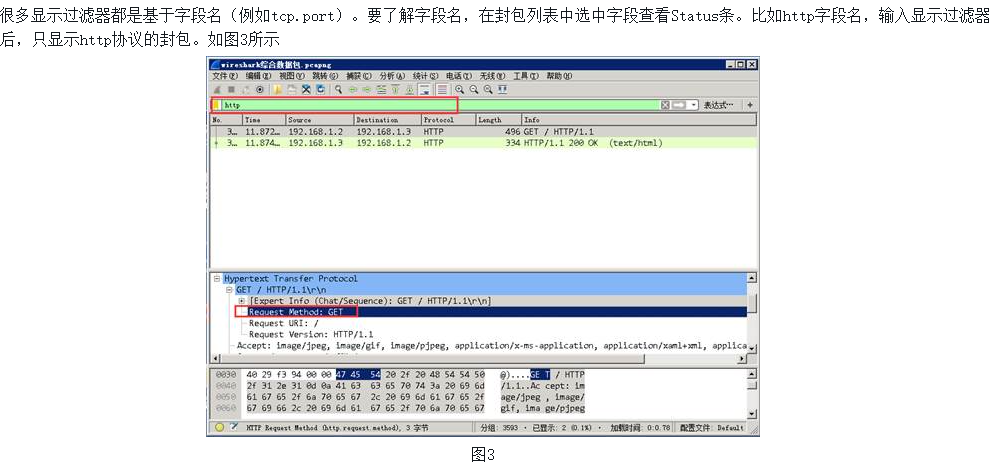Sort by the Length column header

pos(498,120)
